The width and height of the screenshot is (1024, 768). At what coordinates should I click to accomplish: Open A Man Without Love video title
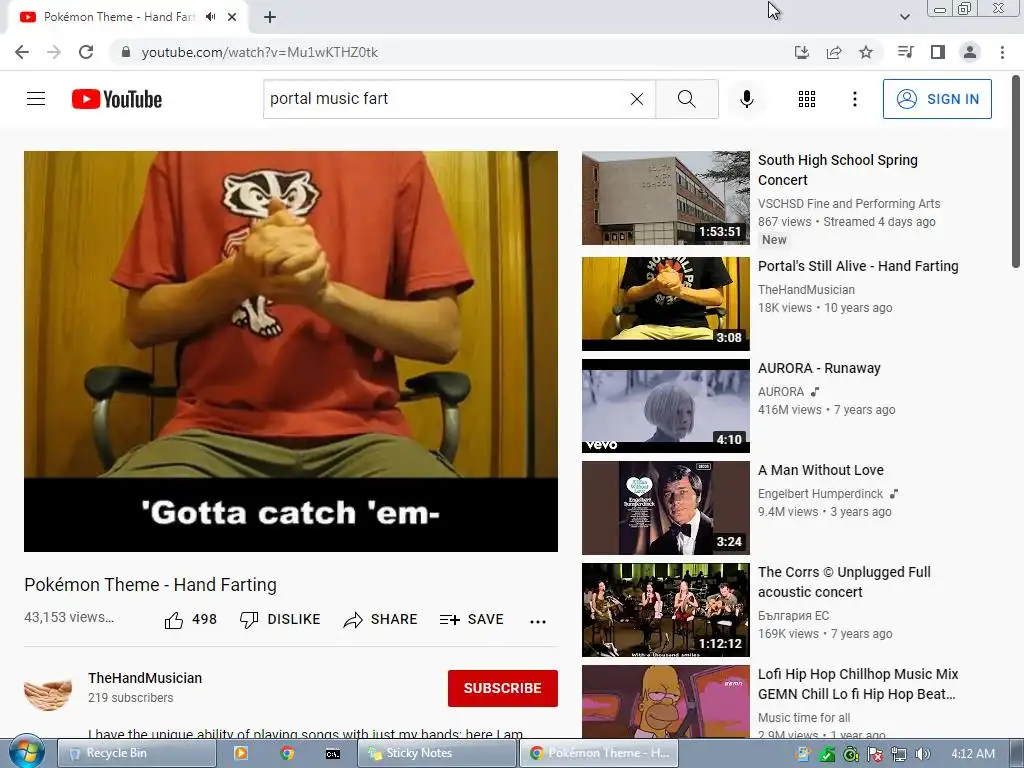point(820,470)
